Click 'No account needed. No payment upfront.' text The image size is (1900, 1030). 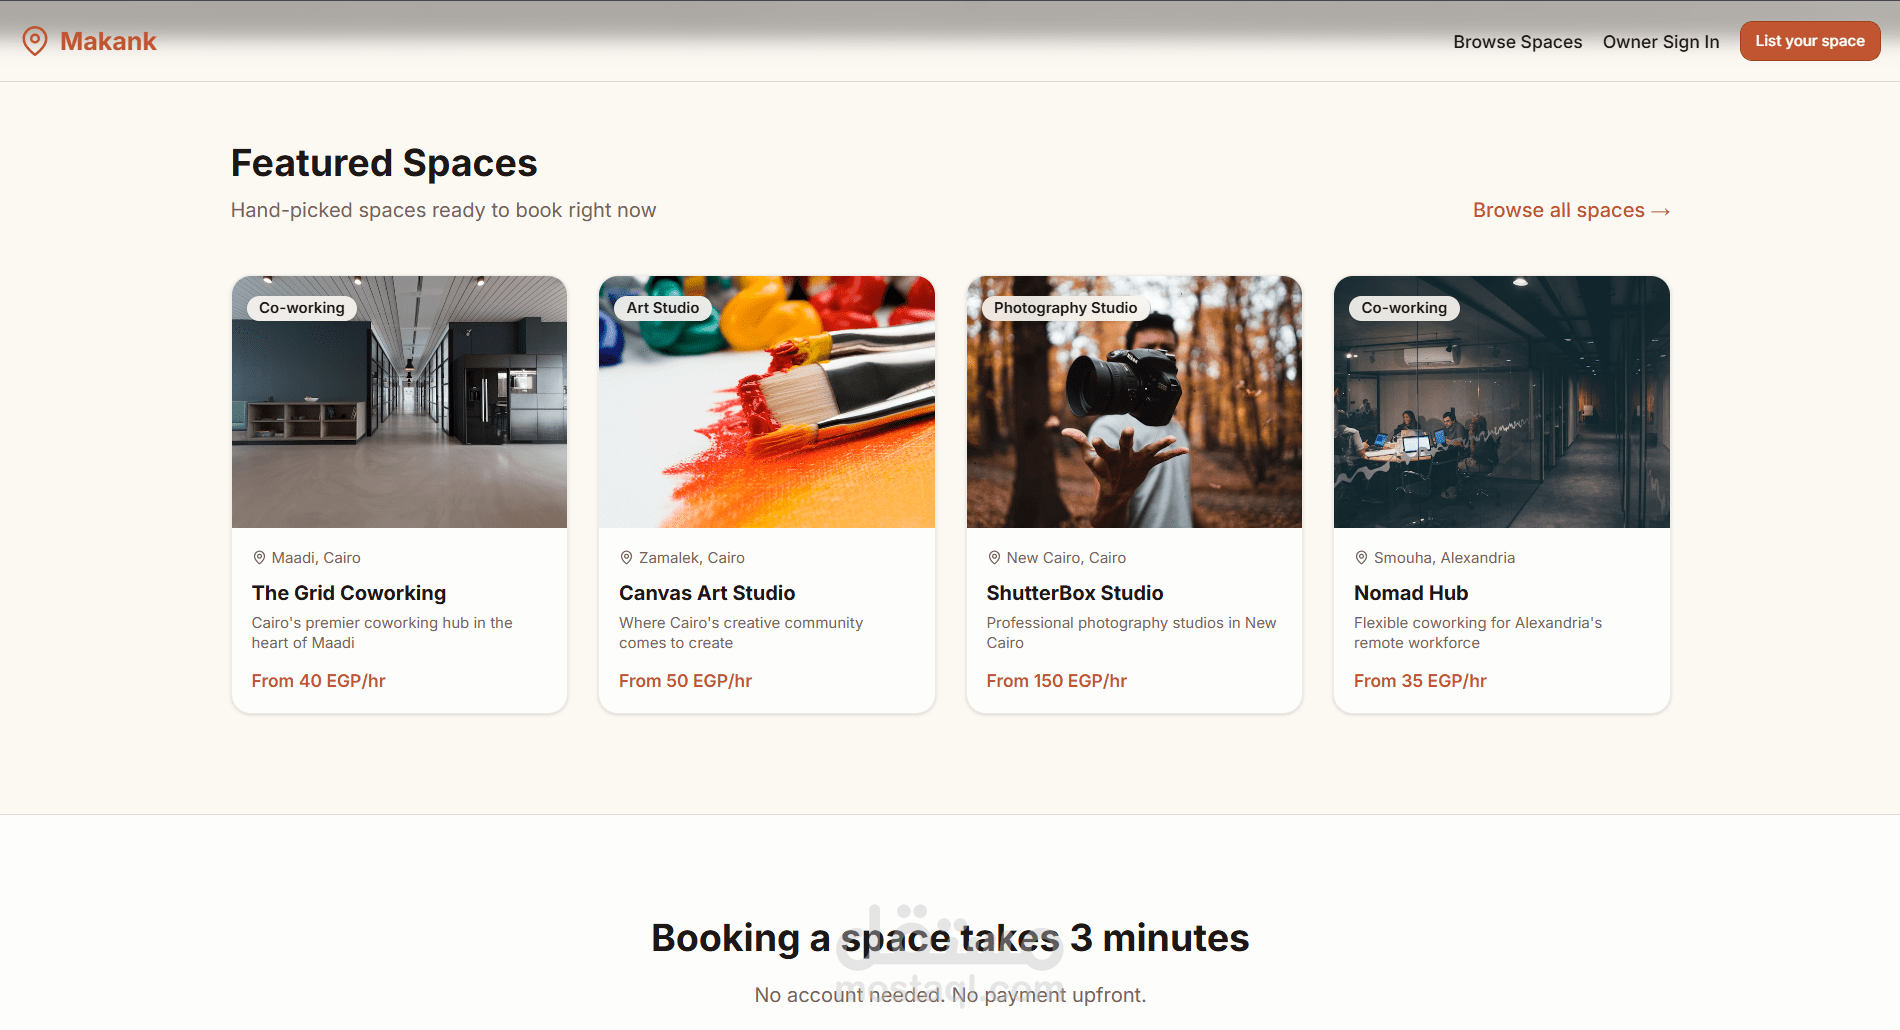point(950,995)
